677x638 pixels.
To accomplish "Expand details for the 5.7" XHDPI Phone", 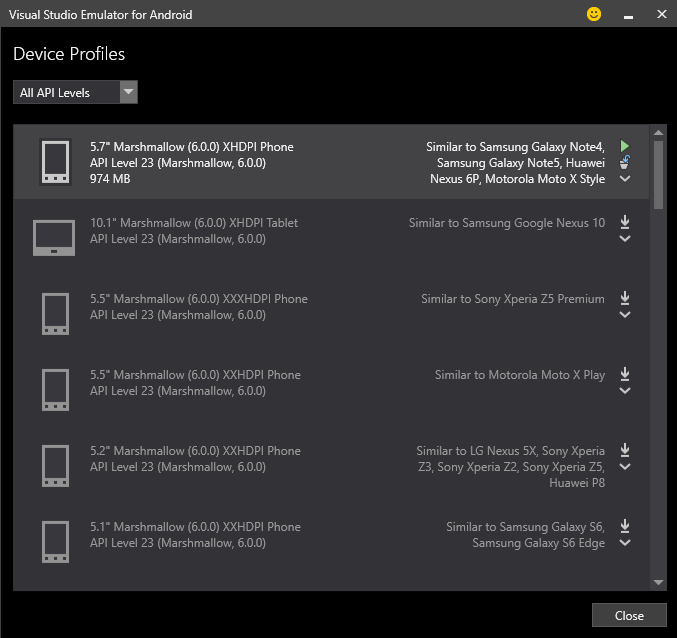I will (625, 179).
